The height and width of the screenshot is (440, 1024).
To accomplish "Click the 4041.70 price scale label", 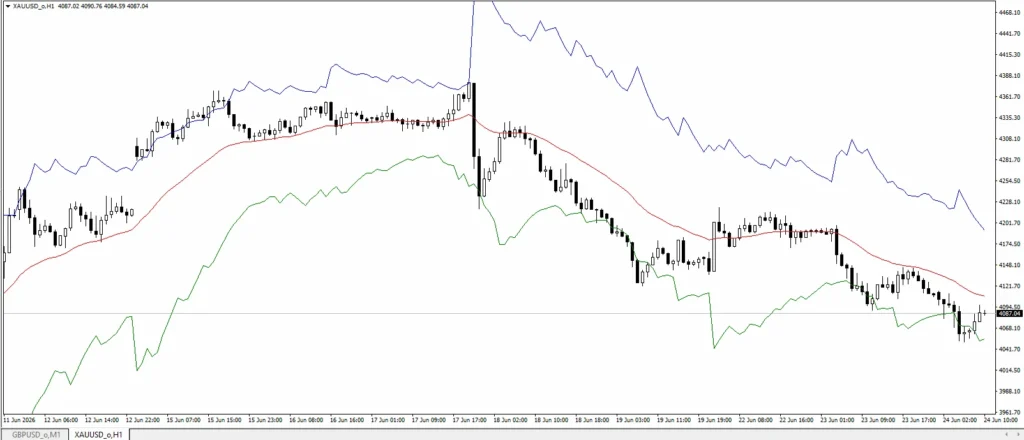I will (x=1010, y=350).
